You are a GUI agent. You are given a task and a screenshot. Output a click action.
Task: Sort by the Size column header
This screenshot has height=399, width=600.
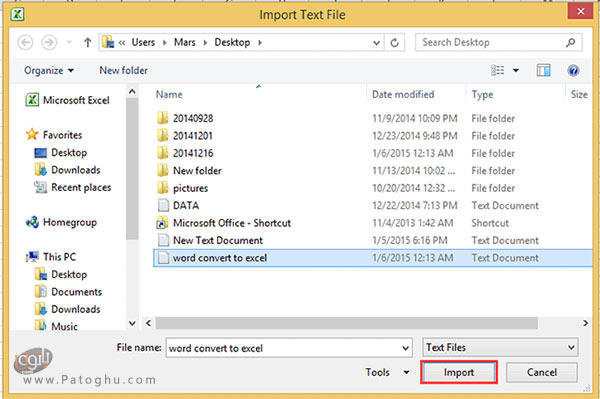coord(579,94)
